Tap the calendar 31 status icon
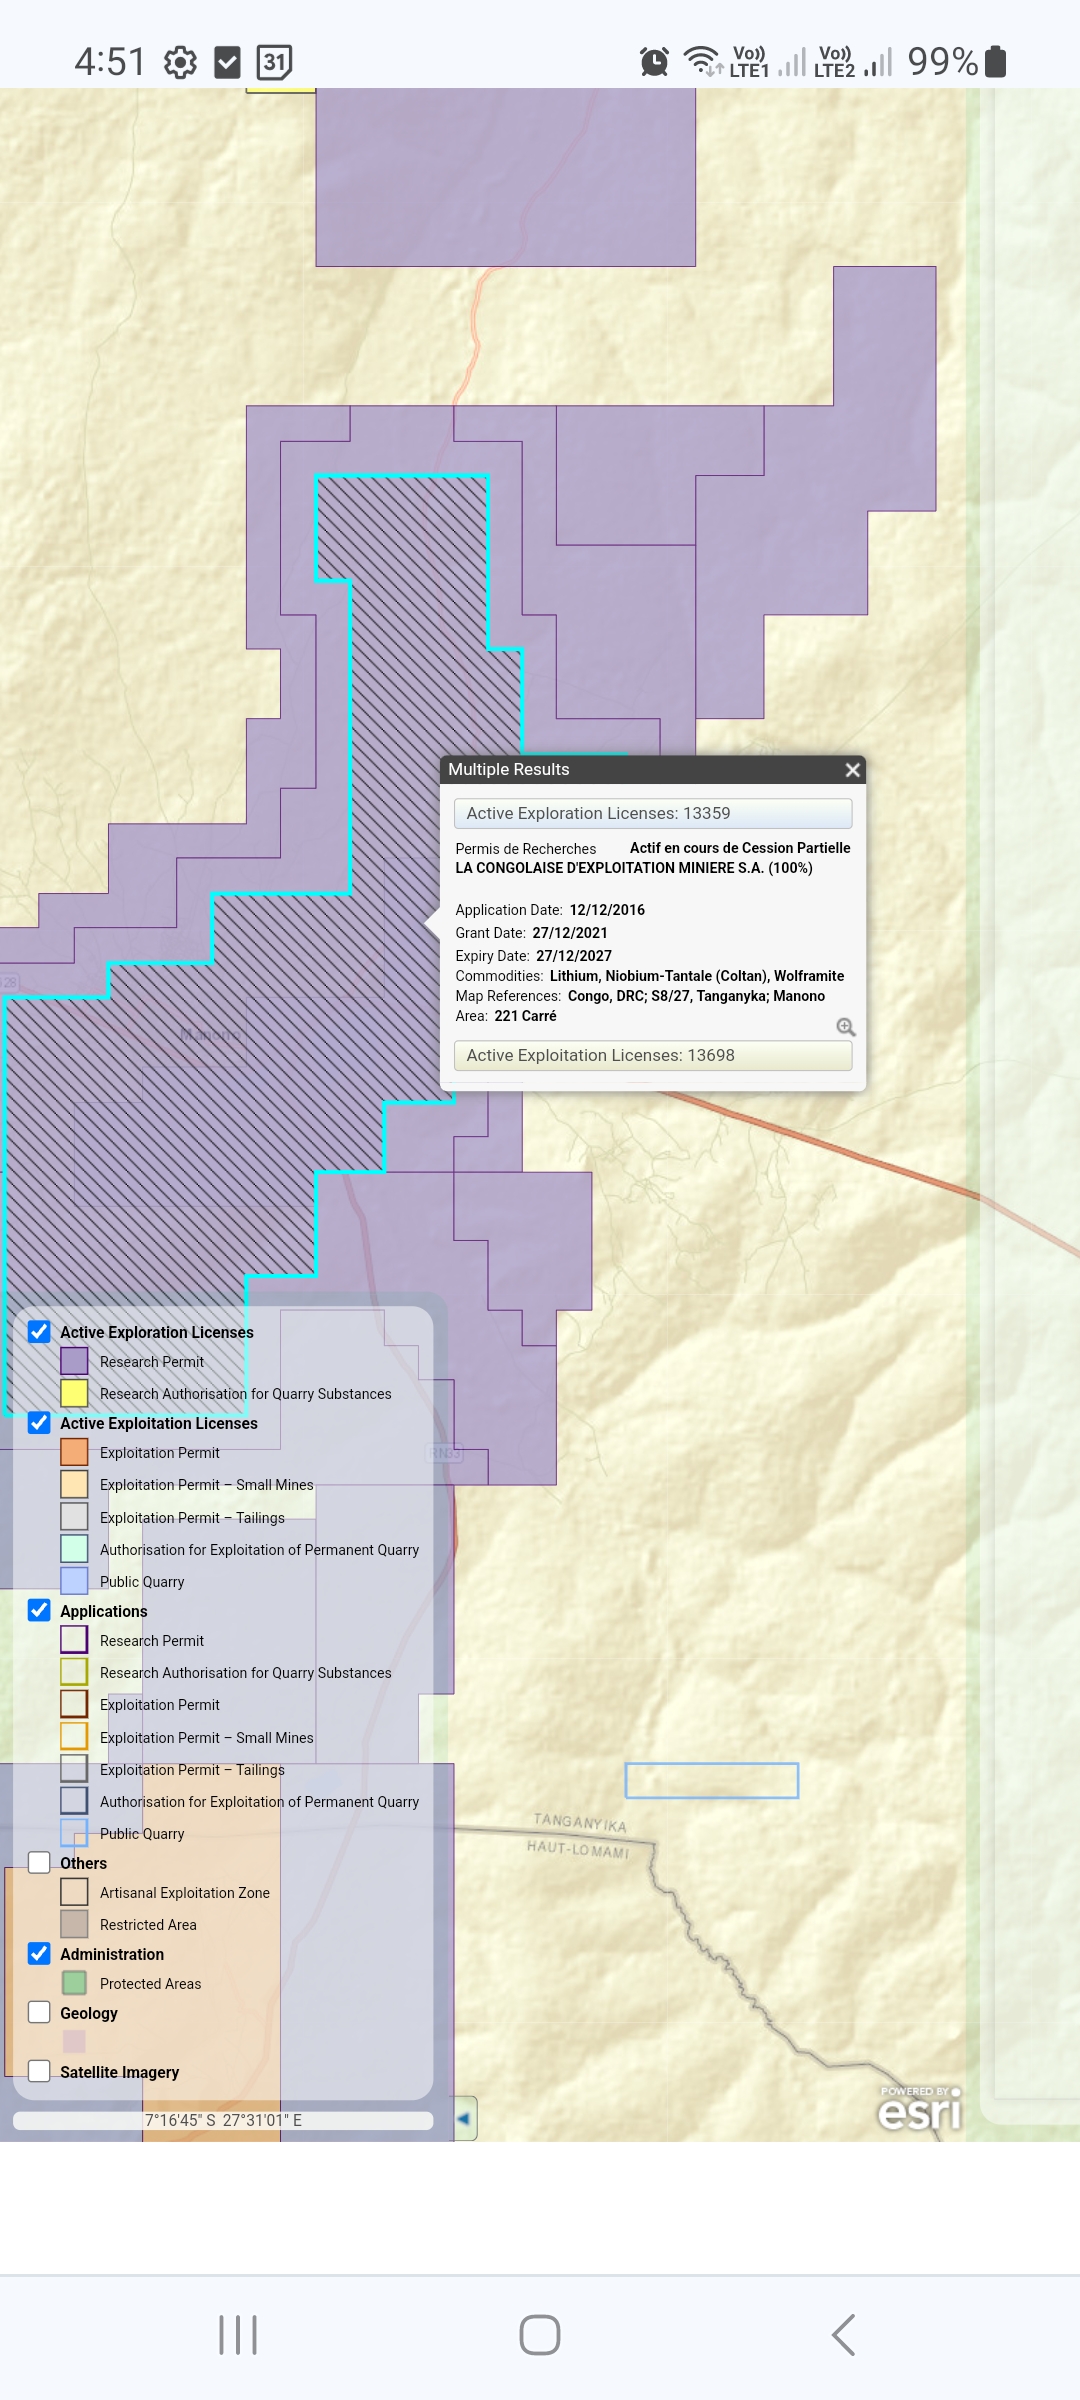Viewport: 1080px width, 2400px height. (x=274, y=63)
